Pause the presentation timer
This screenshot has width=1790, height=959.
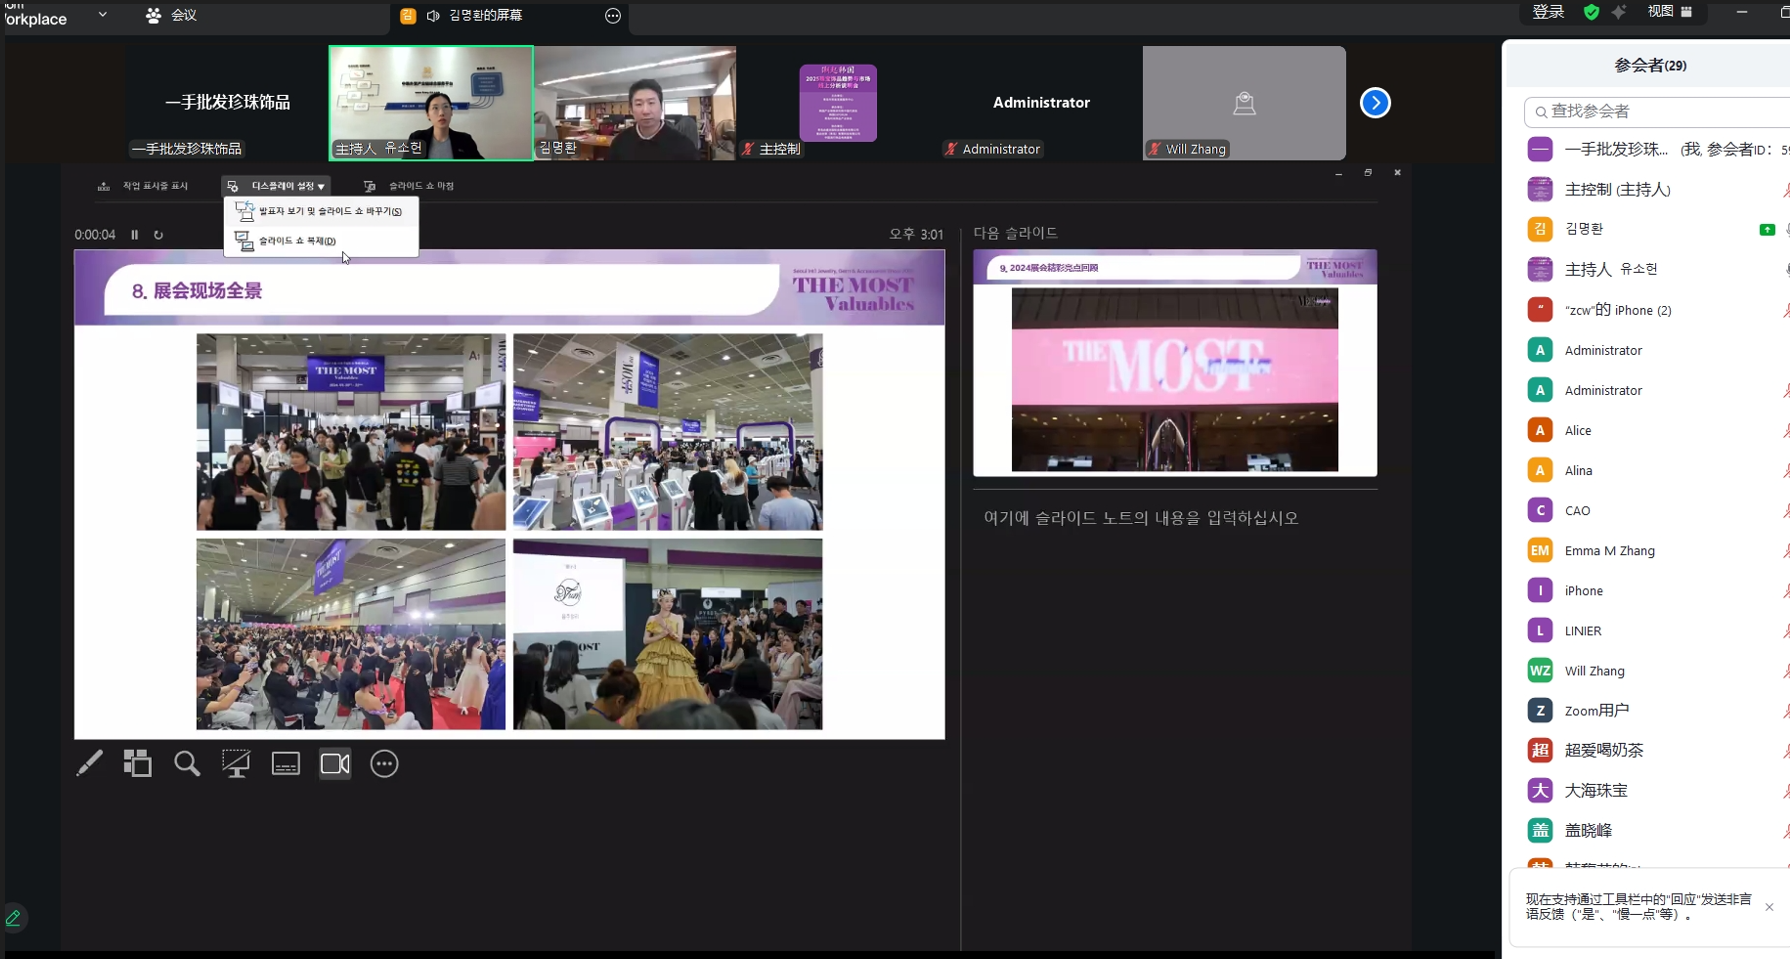point(135,235)
